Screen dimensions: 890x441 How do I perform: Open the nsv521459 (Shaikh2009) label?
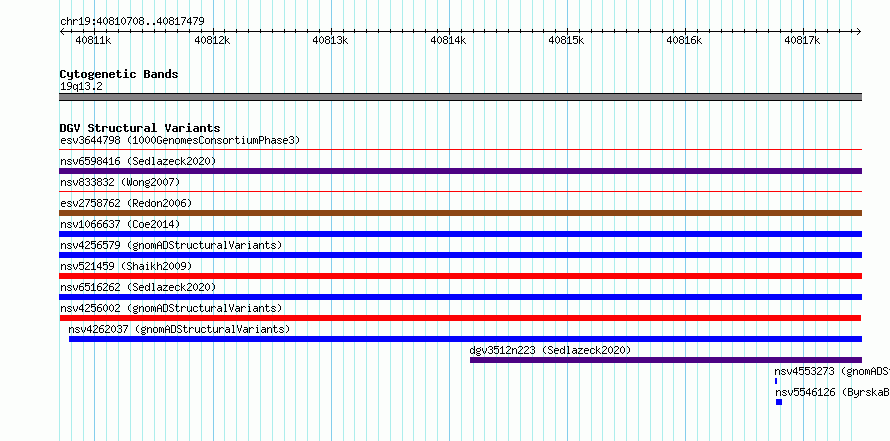pyautogui.click(x=126, y=266)
